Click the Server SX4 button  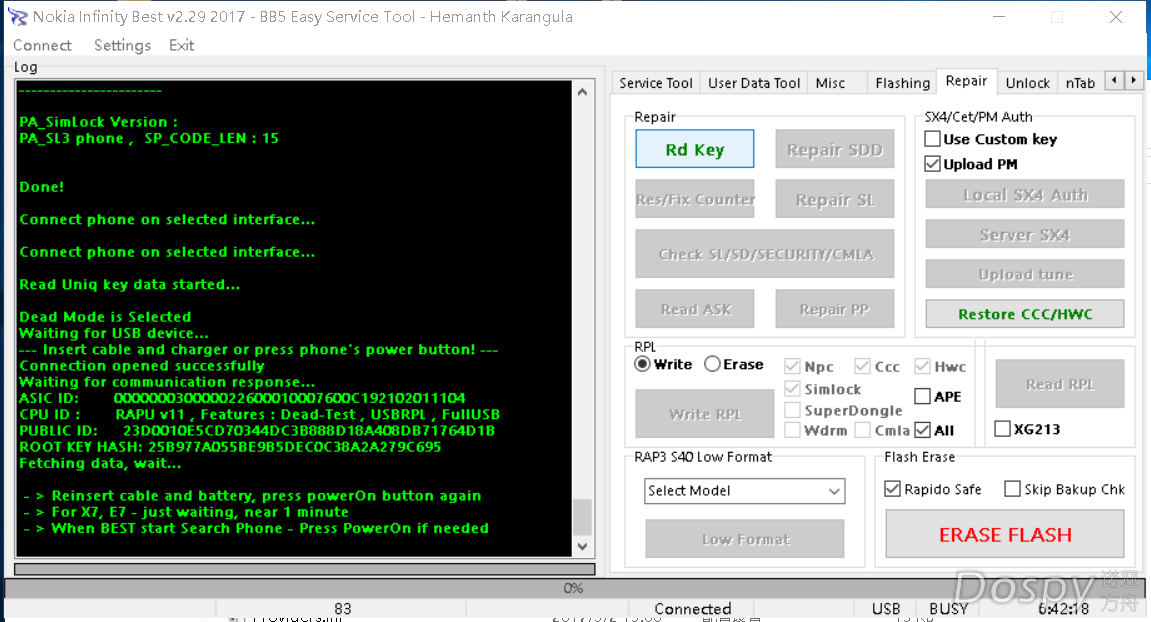[x=1025, y=234]
